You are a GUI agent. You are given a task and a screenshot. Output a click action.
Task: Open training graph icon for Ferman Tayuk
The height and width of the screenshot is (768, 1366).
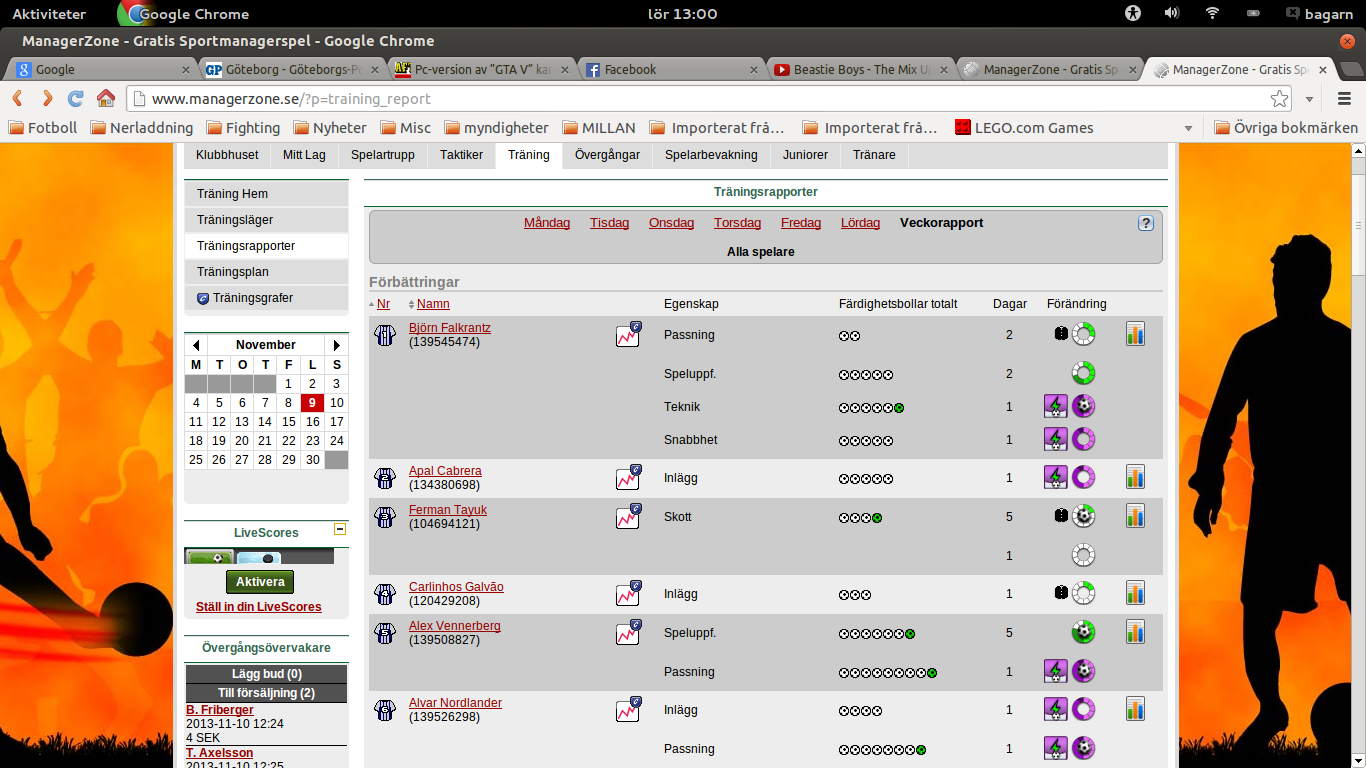(628, 516)
